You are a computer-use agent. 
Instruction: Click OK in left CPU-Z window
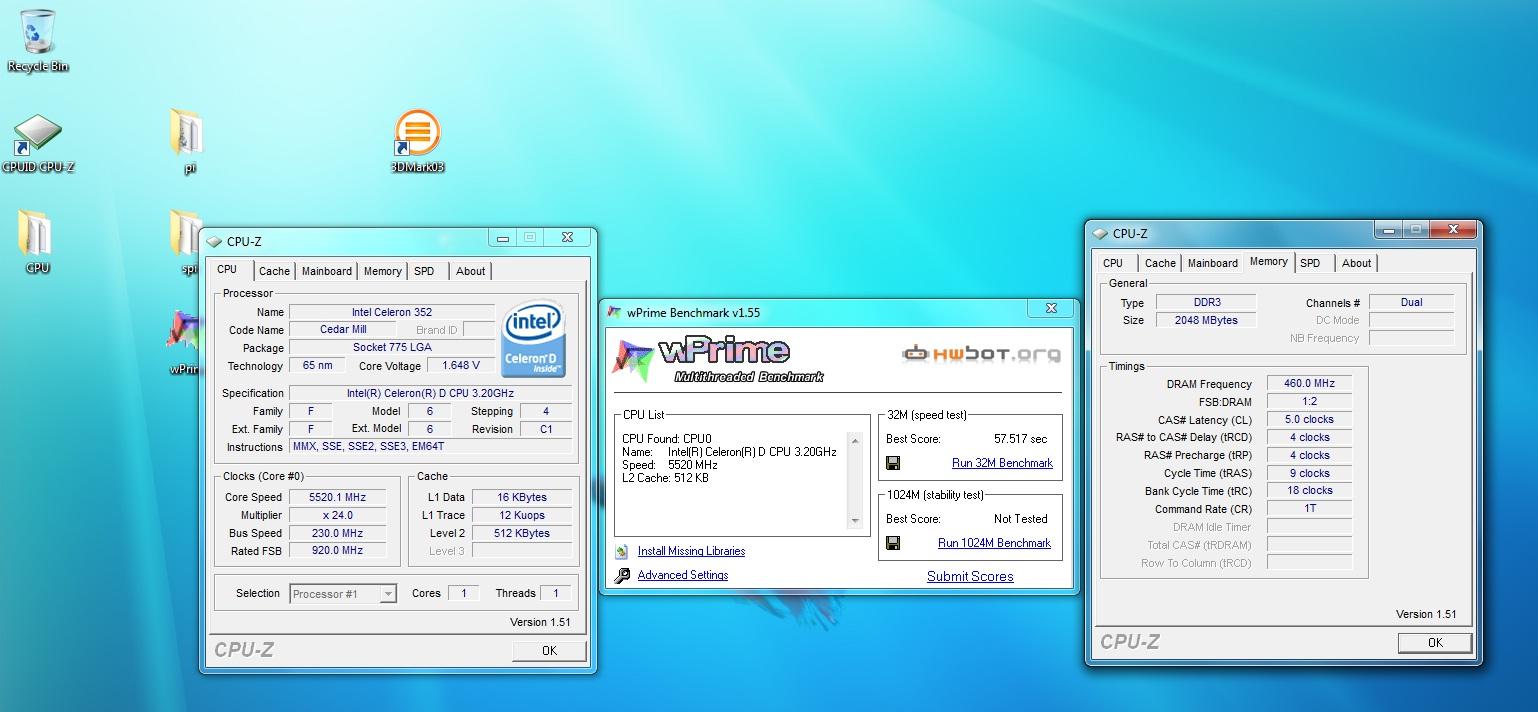[549, 650]
